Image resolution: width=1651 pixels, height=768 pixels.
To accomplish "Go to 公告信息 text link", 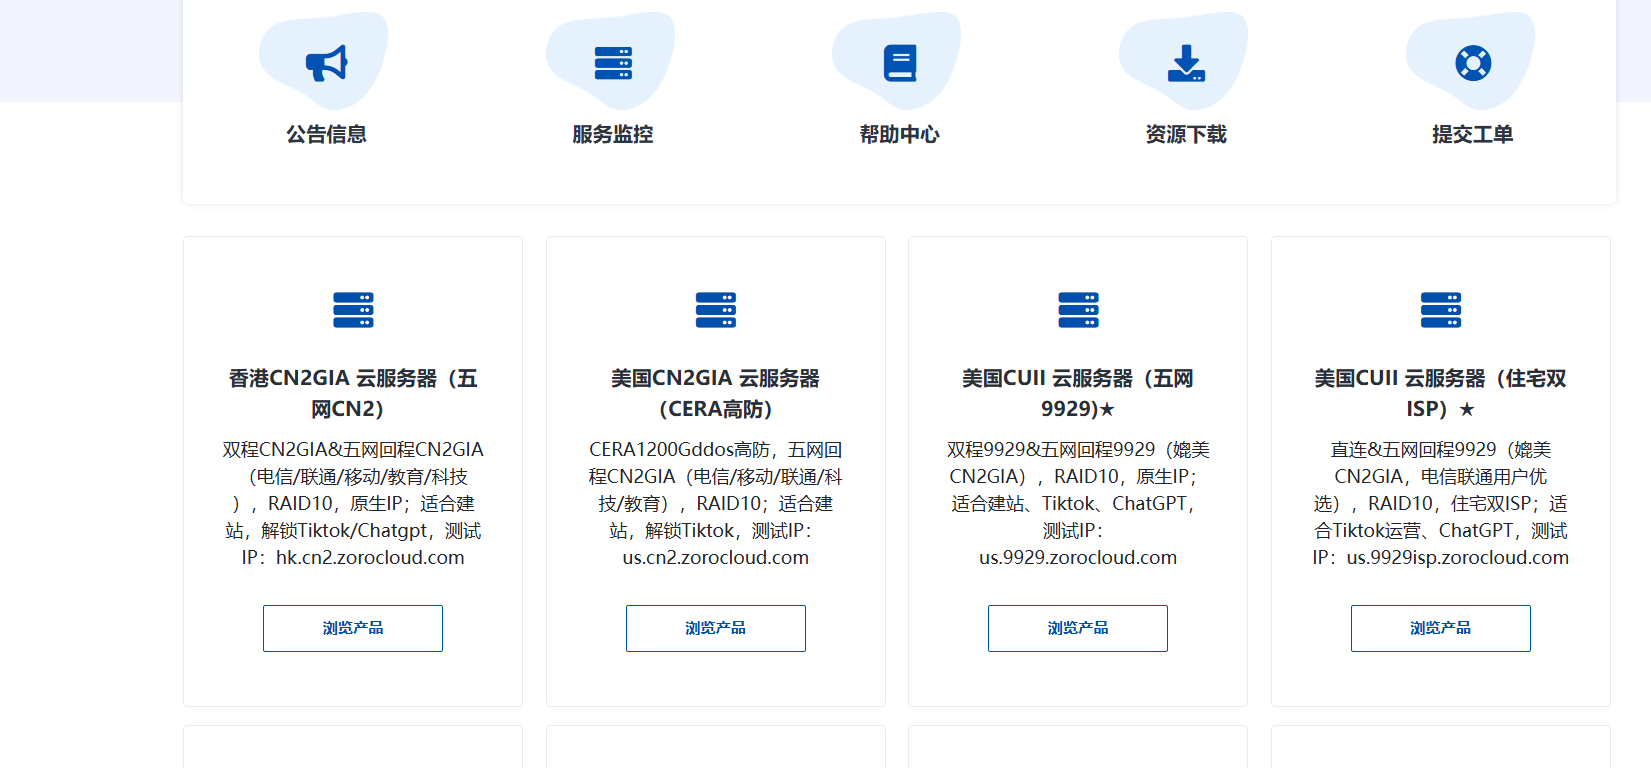I will (326, 134).
